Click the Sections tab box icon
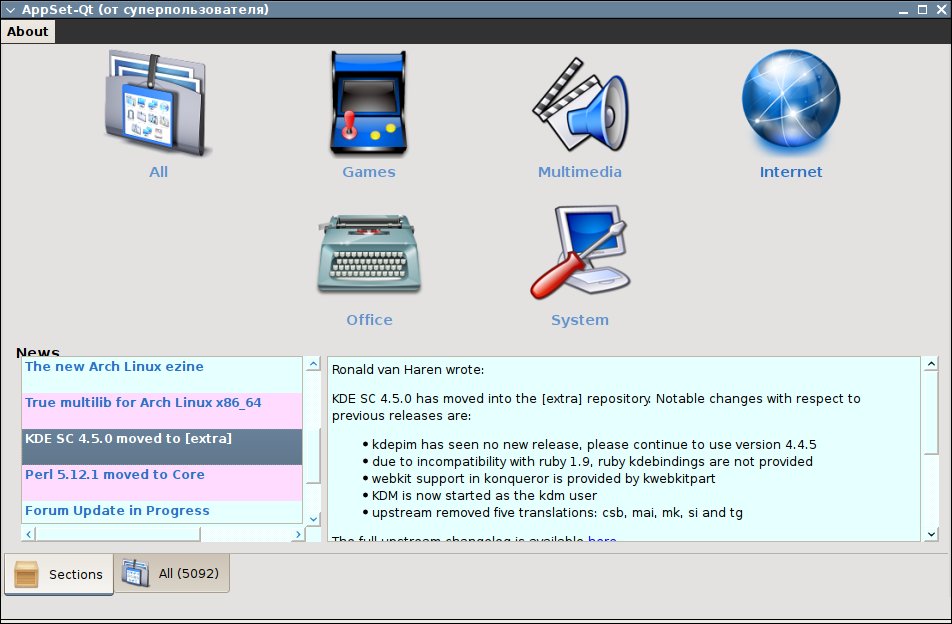This screenshot has height=624, width=952. tap(26, 574)
